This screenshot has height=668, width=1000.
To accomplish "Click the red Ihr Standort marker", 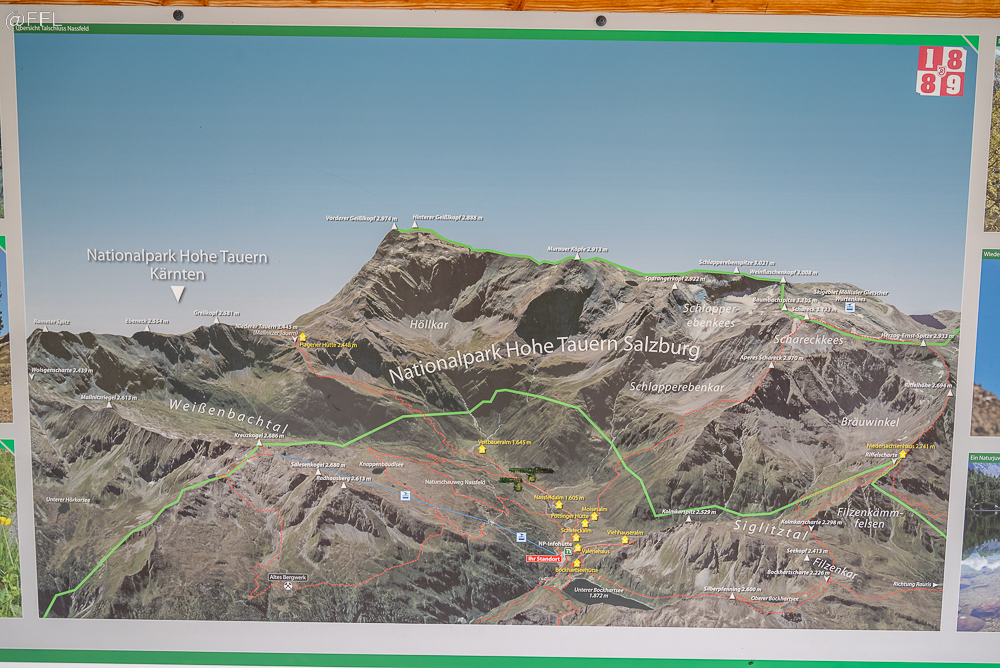I will click(x=544, y=559).
